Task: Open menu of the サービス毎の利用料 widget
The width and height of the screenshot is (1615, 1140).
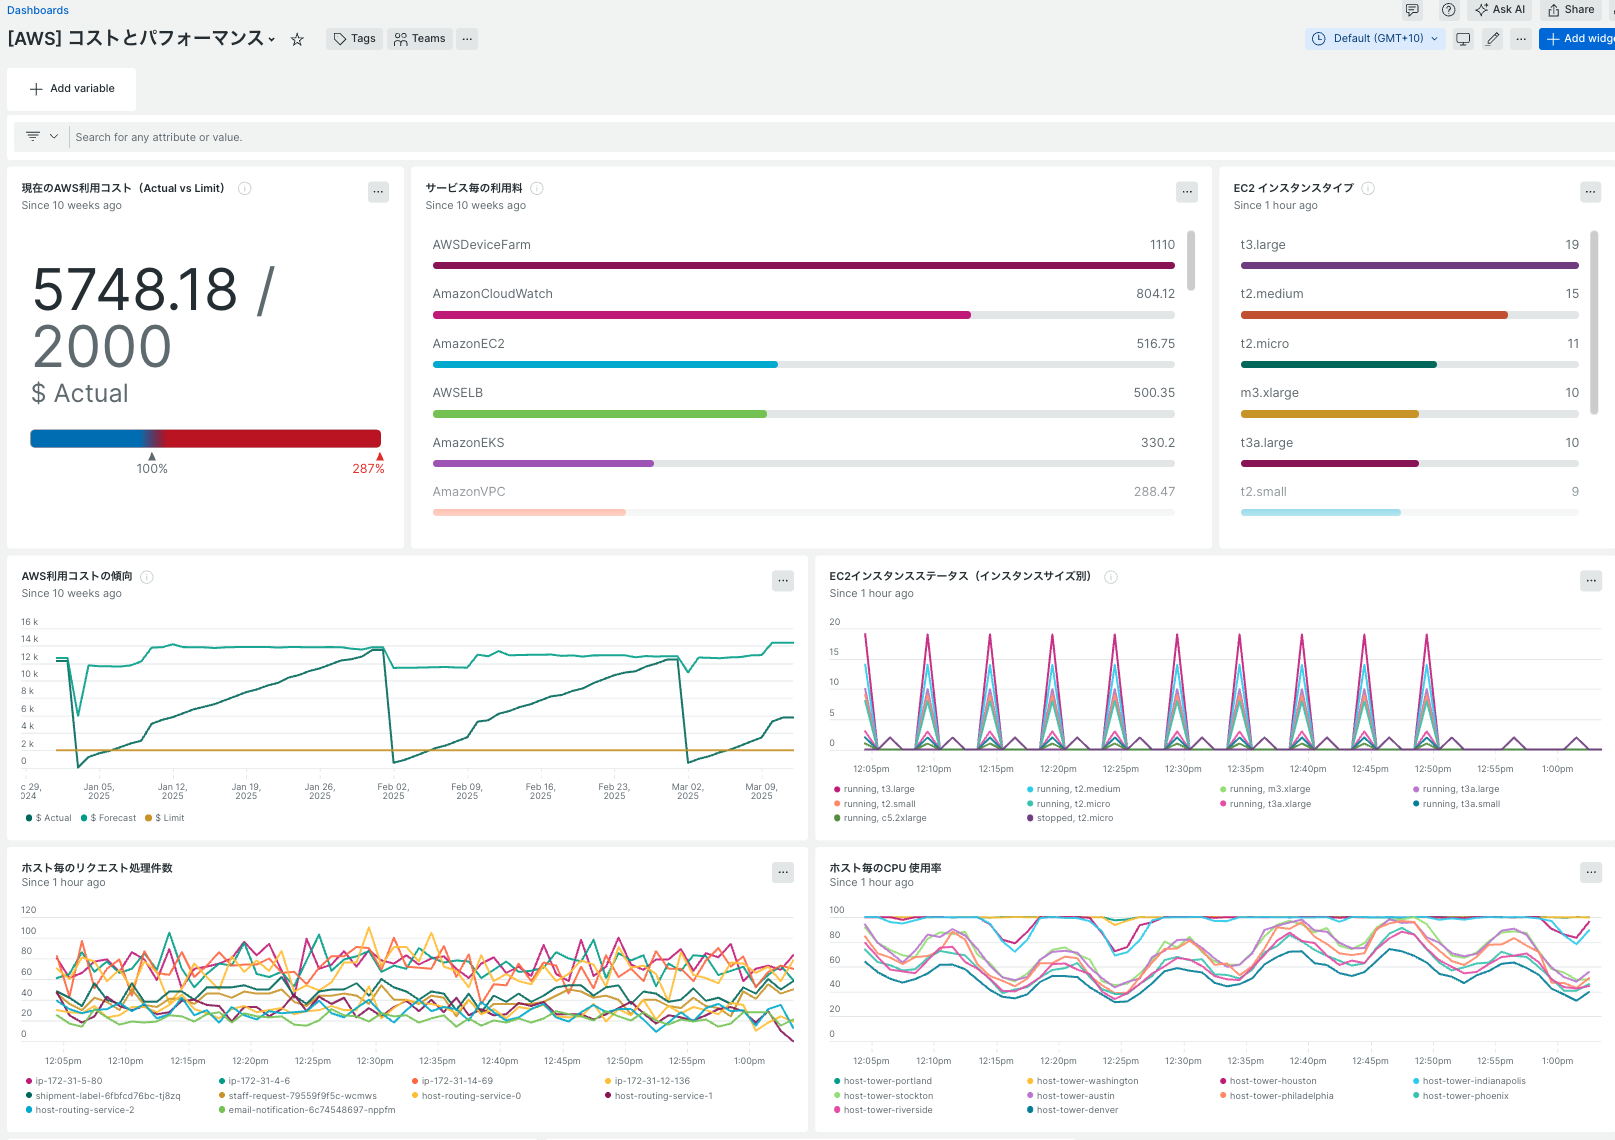Action: click(x=1187, y=192)
